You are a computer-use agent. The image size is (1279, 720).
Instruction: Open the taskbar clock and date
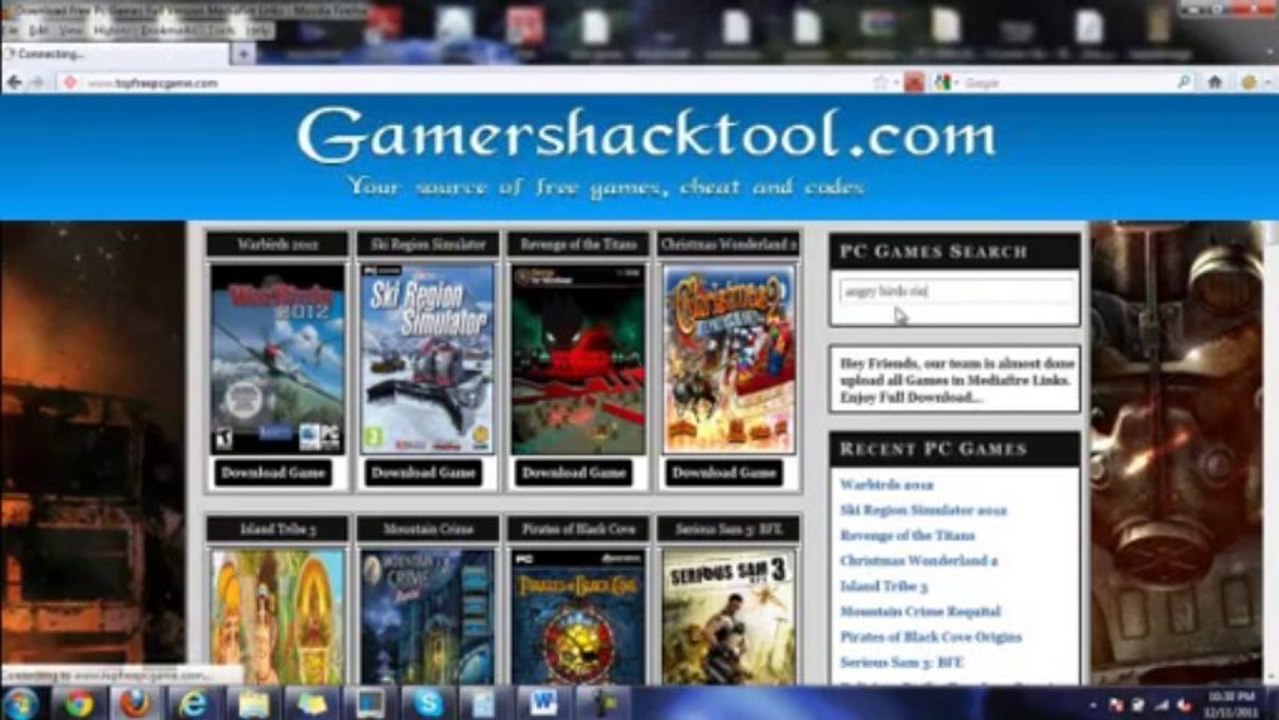click(1232, 703)
